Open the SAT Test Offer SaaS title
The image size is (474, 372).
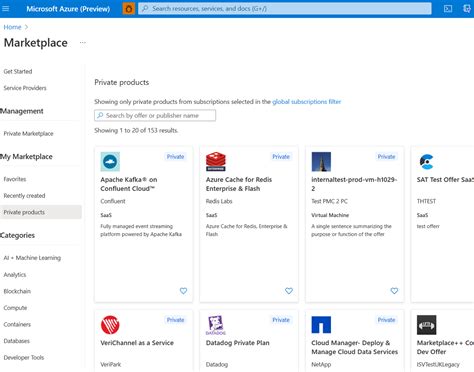point(445,179)
